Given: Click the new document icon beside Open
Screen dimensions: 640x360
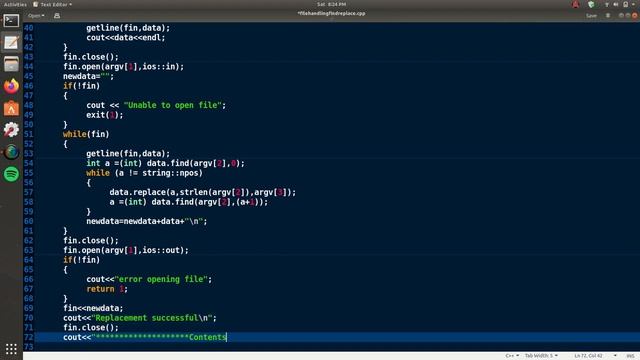Looking at the screenshot, I should click(x=57, y=16).
